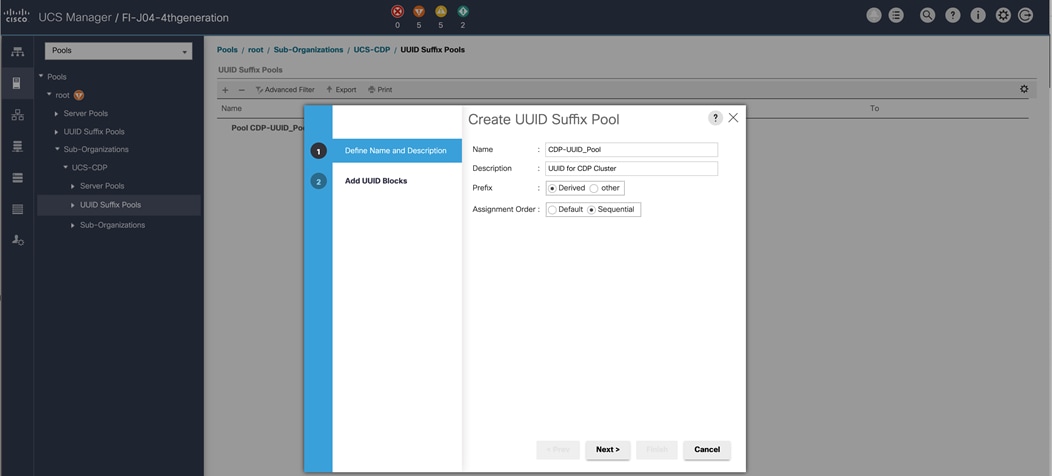Click the plus add icon in toolbar

225,90
